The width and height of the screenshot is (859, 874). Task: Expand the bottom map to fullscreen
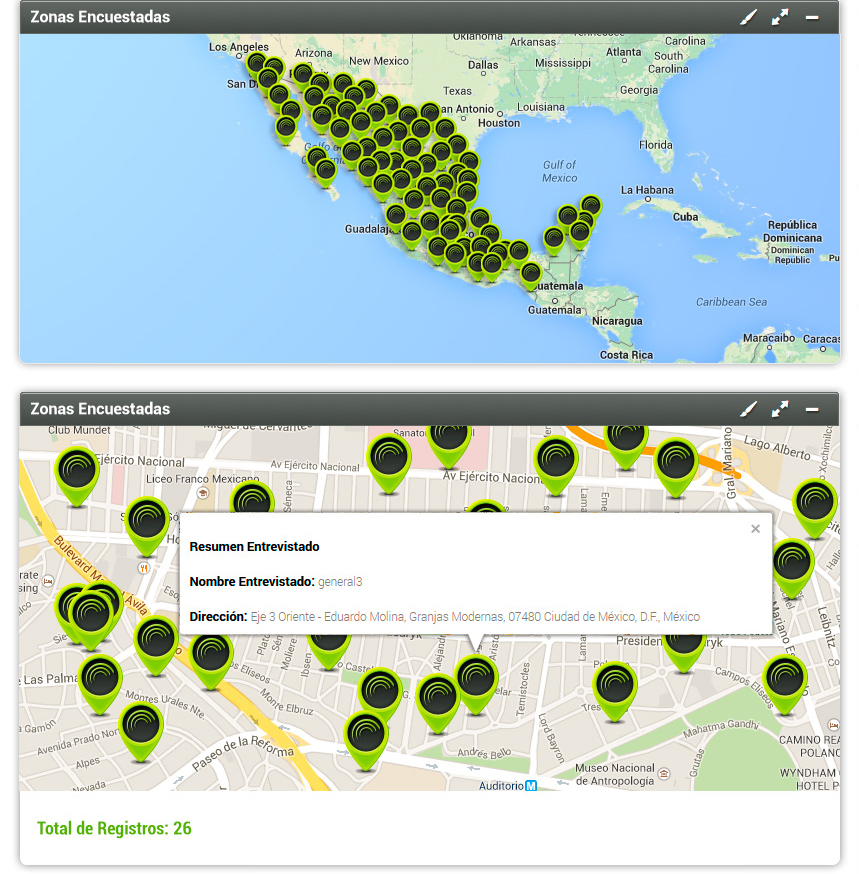click(780, 409)
